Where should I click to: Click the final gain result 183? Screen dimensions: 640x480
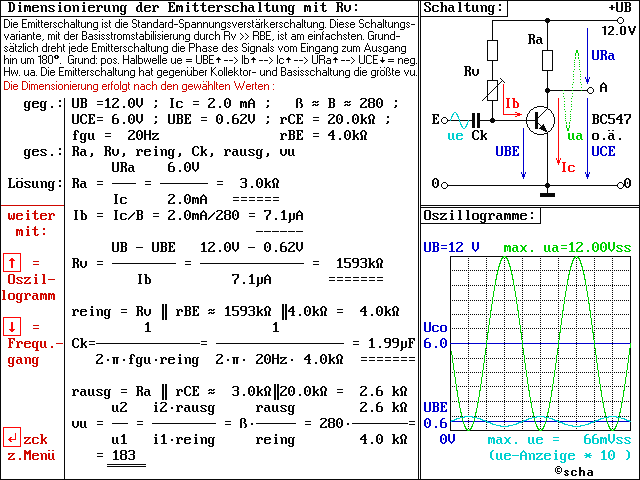[123, 455]
